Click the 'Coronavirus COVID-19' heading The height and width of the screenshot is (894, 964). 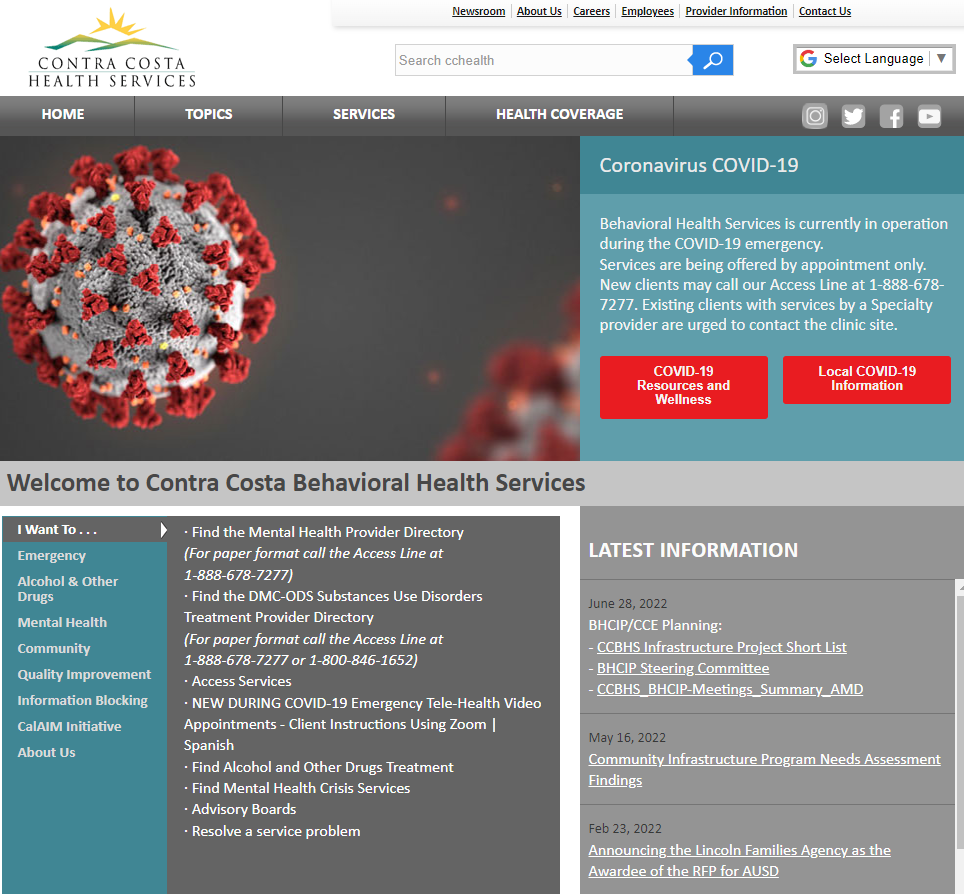[x=699, y=165]
